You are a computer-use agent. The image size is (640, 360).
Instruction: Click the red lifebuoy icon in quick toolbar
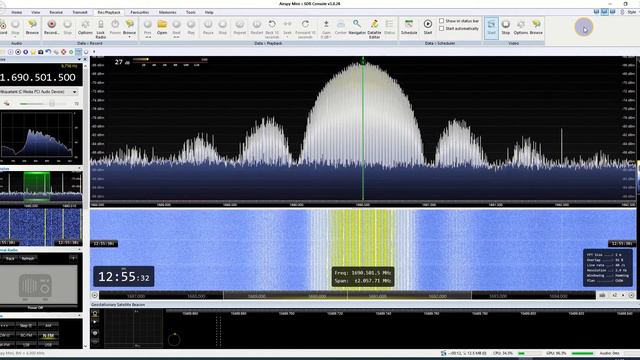63,52
